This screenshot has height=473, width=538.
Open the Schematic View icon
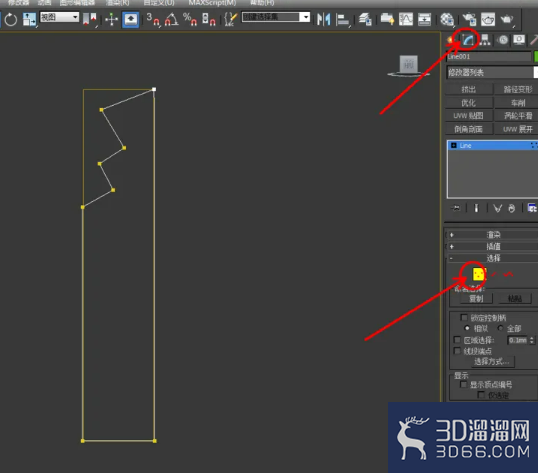[424, 19]
